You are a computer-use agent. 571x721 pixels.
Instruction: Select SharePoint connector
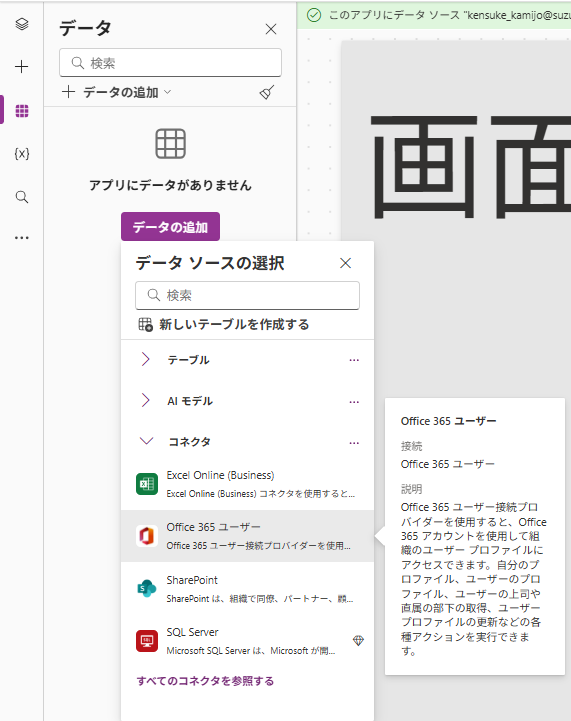(x=247, y=589)
